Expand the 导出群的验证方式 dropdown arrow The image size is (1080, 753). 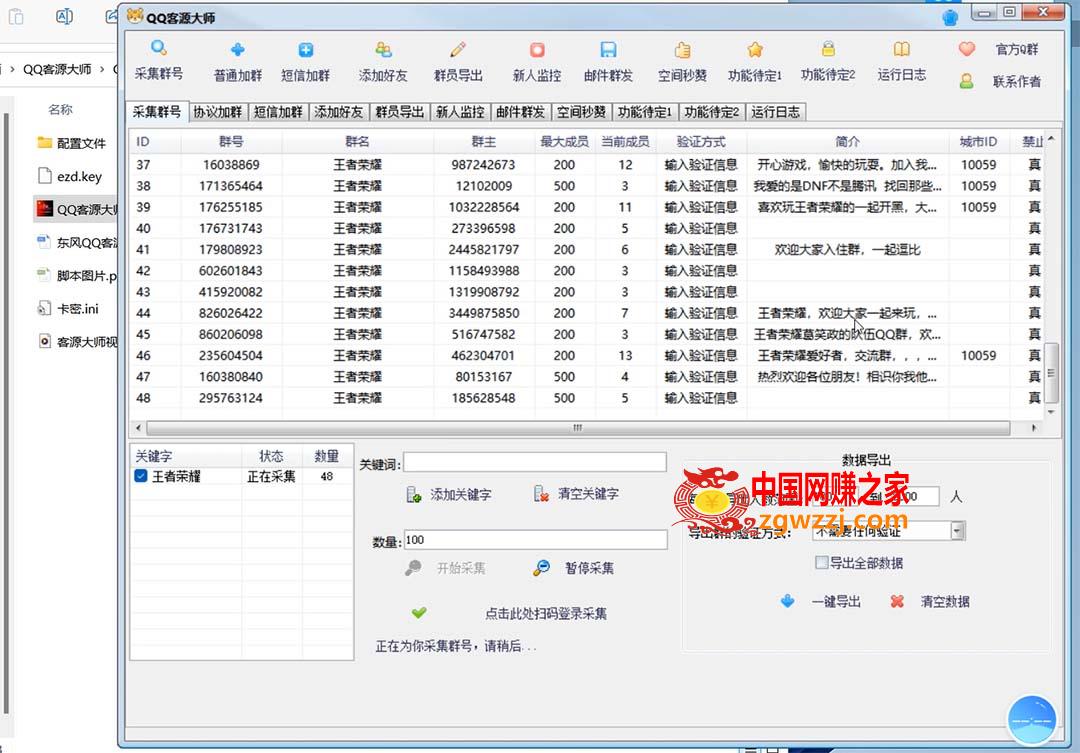click(x=957, y=530)
